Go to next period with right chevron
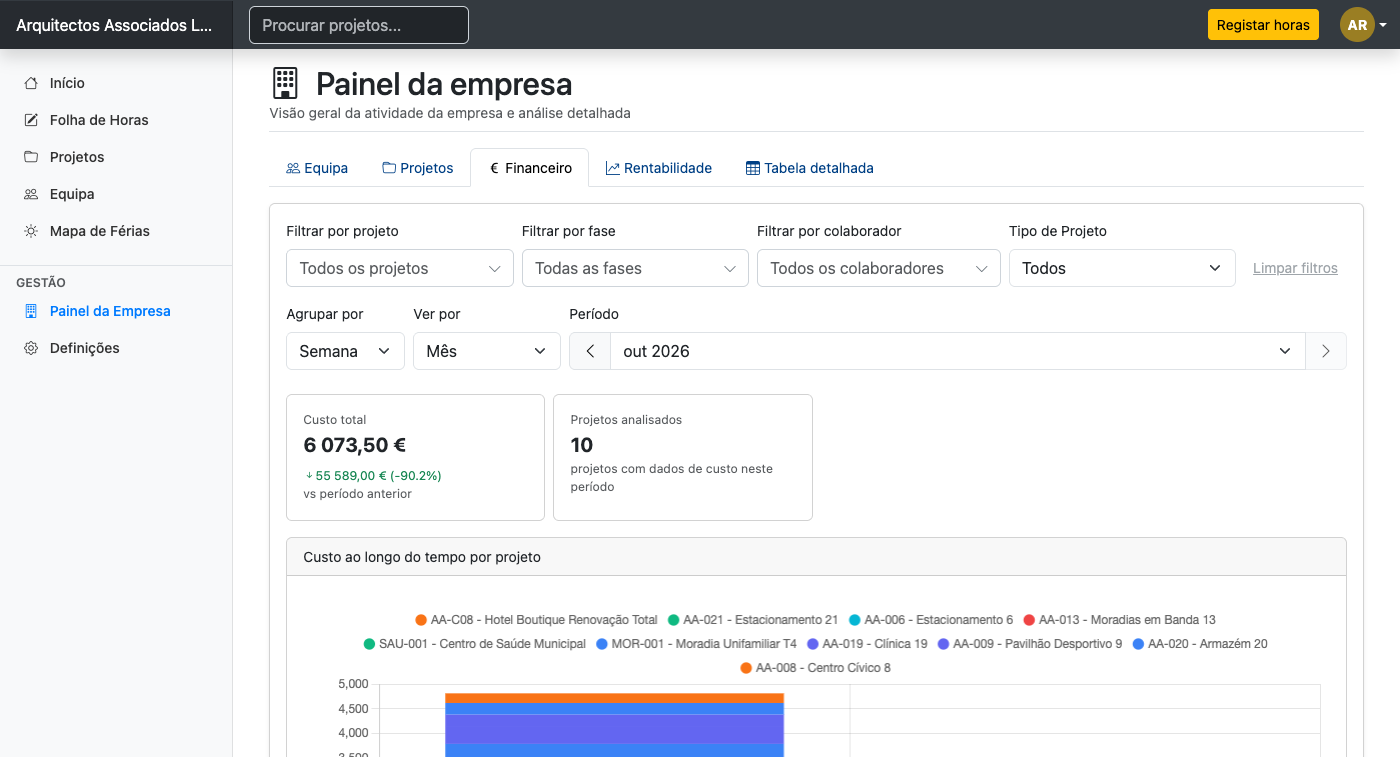The image size is (1400, 757). (x=1326, y=351)
